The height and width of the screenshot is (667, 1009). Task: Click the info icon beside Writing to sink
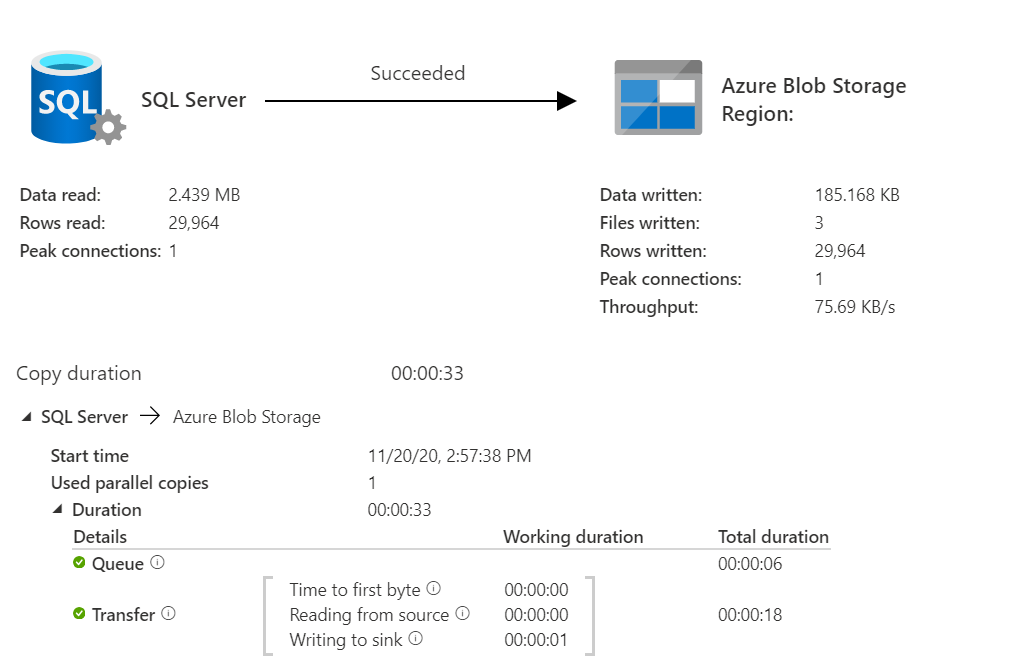point(416,639)
